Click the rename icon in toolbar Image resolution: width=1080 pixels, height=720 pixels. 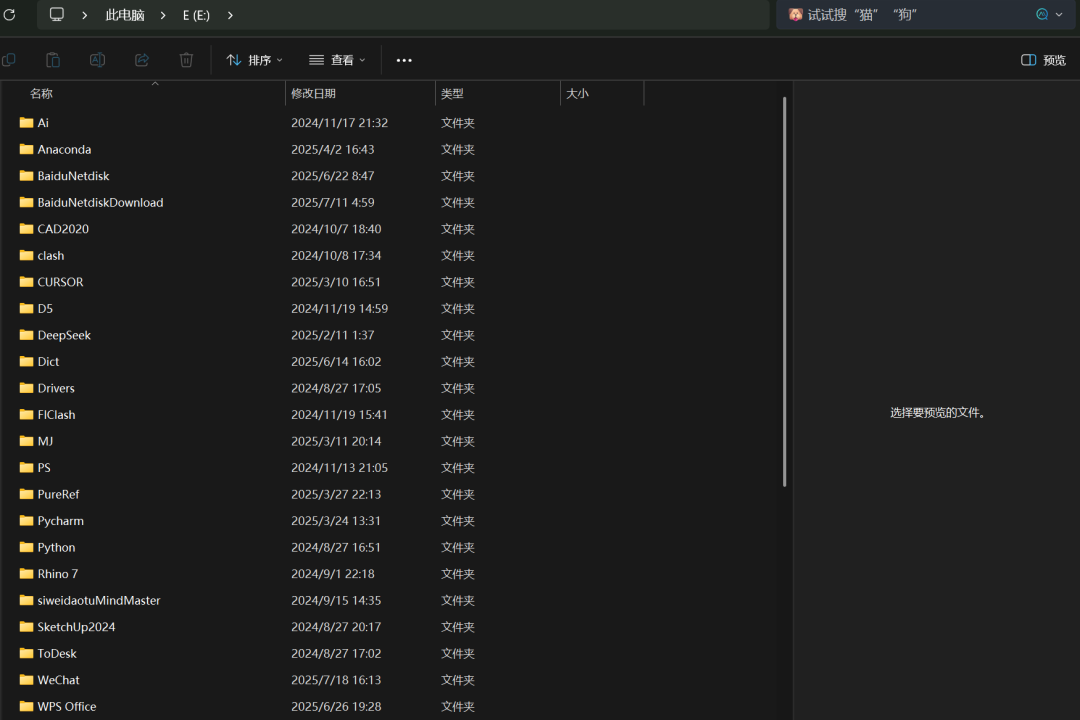click(x=97, y=60)
